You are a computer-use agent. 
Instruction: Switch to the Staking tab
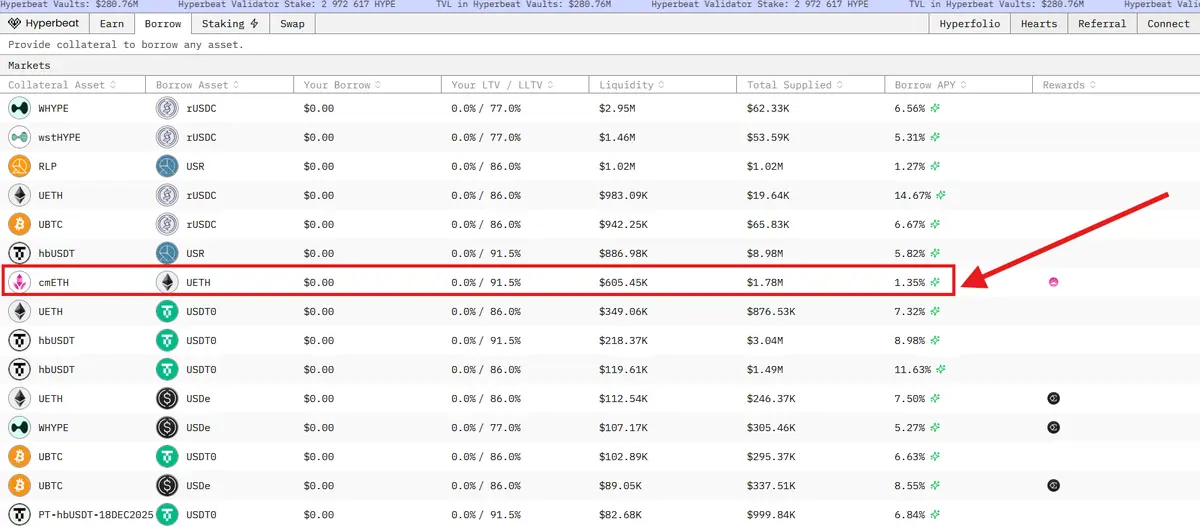230,24
